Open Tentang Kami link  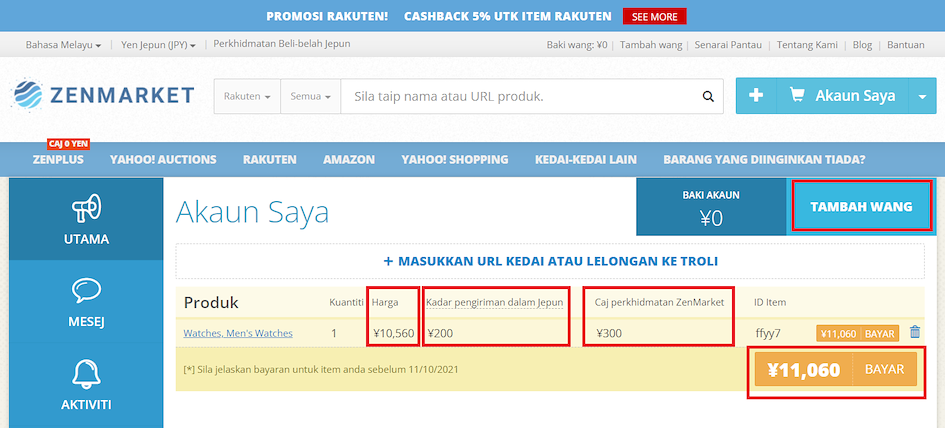click(807, 45)
